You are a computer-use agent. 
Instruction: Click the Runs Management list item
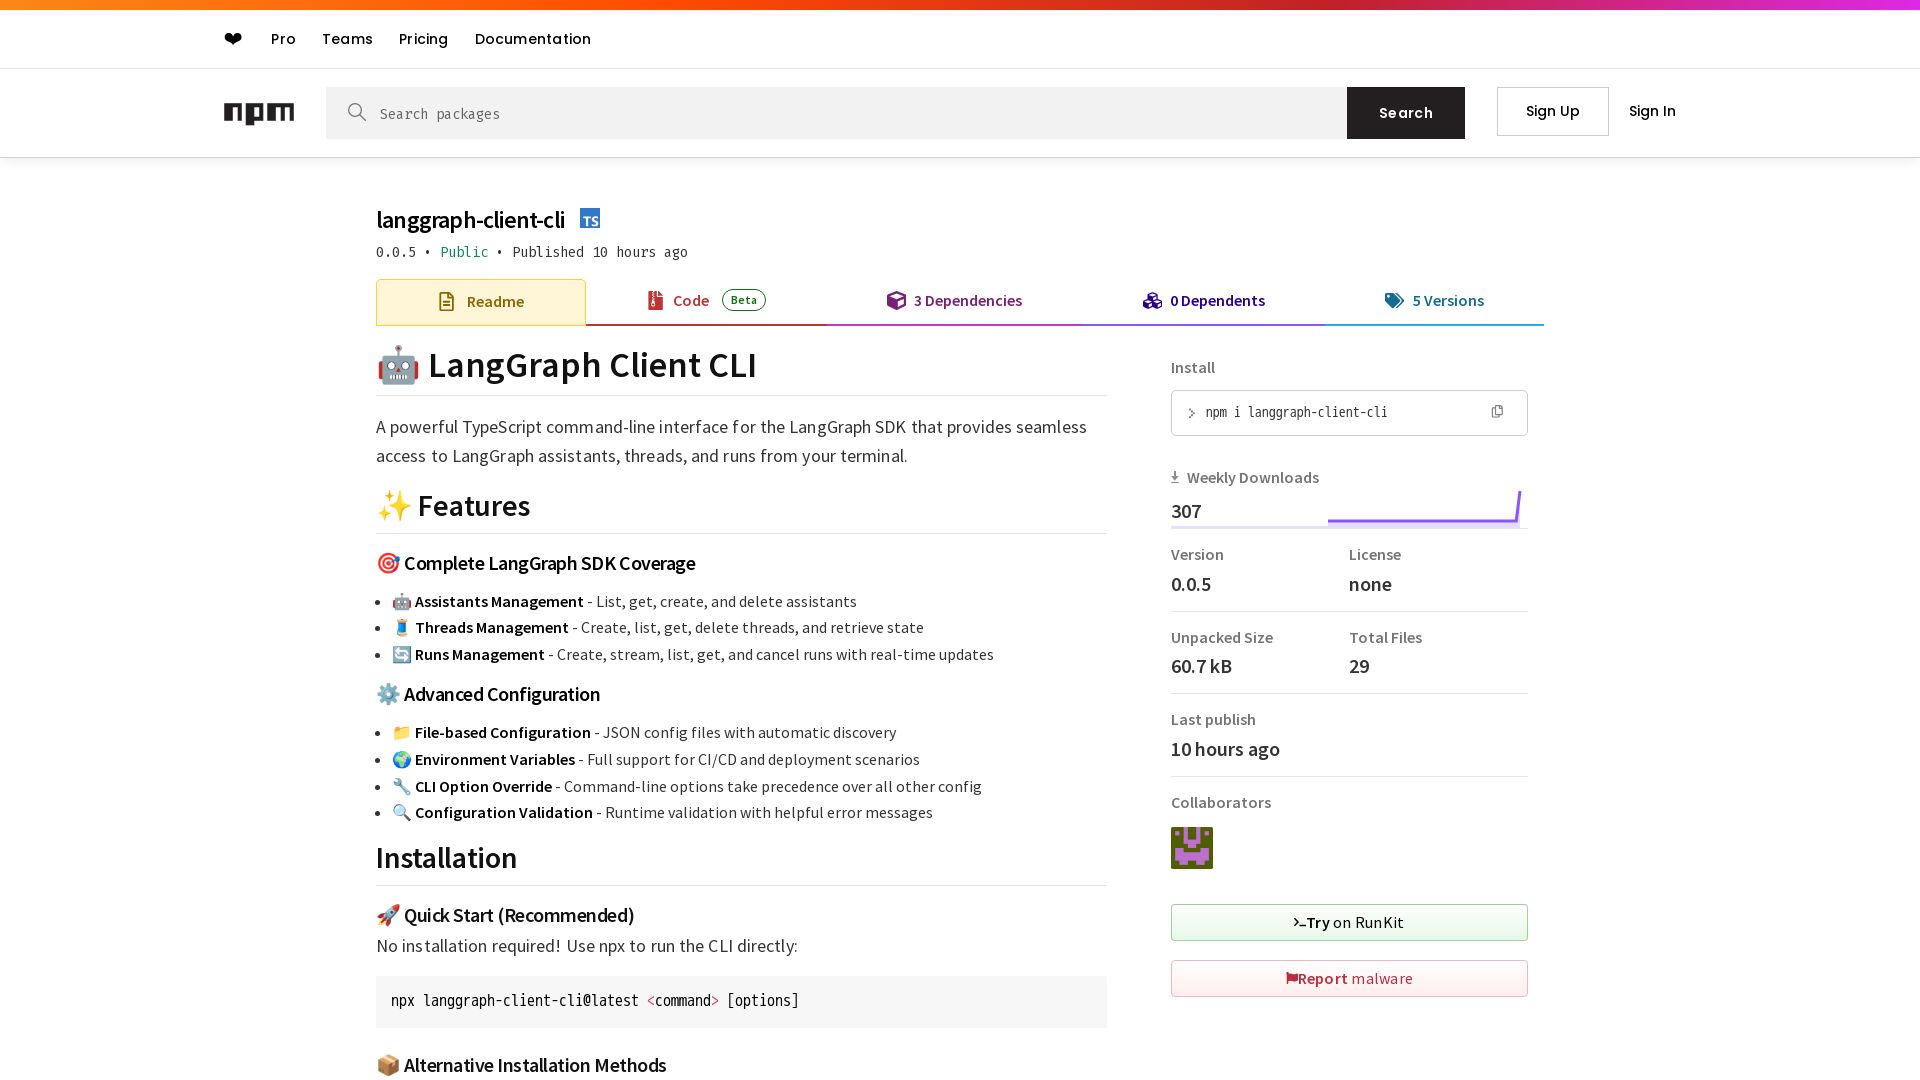(693, 655)
